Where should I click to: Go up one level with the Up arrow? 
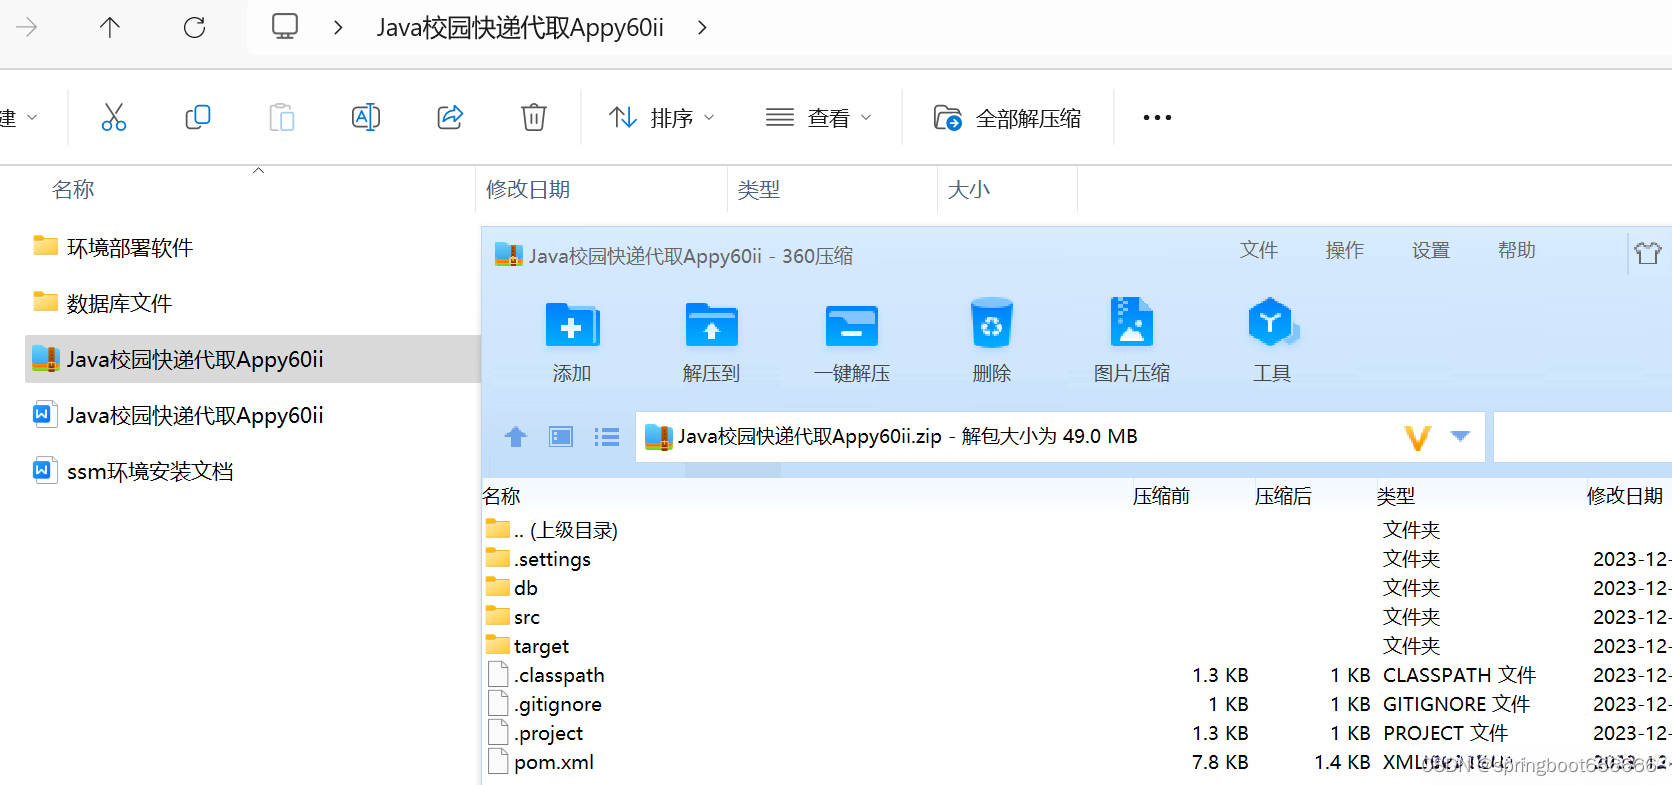[x=110, y=27]
